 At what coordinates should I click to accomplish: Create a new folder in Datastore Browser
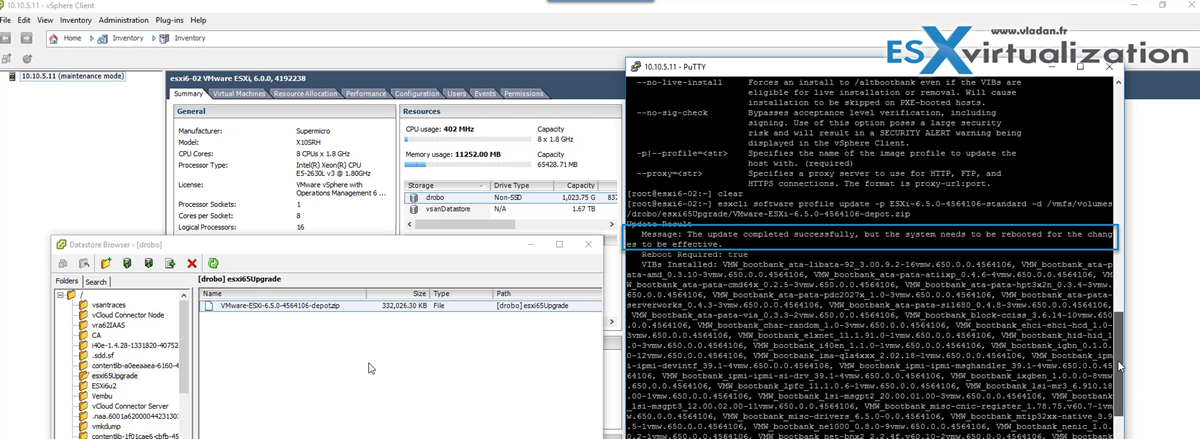point(107,263)
